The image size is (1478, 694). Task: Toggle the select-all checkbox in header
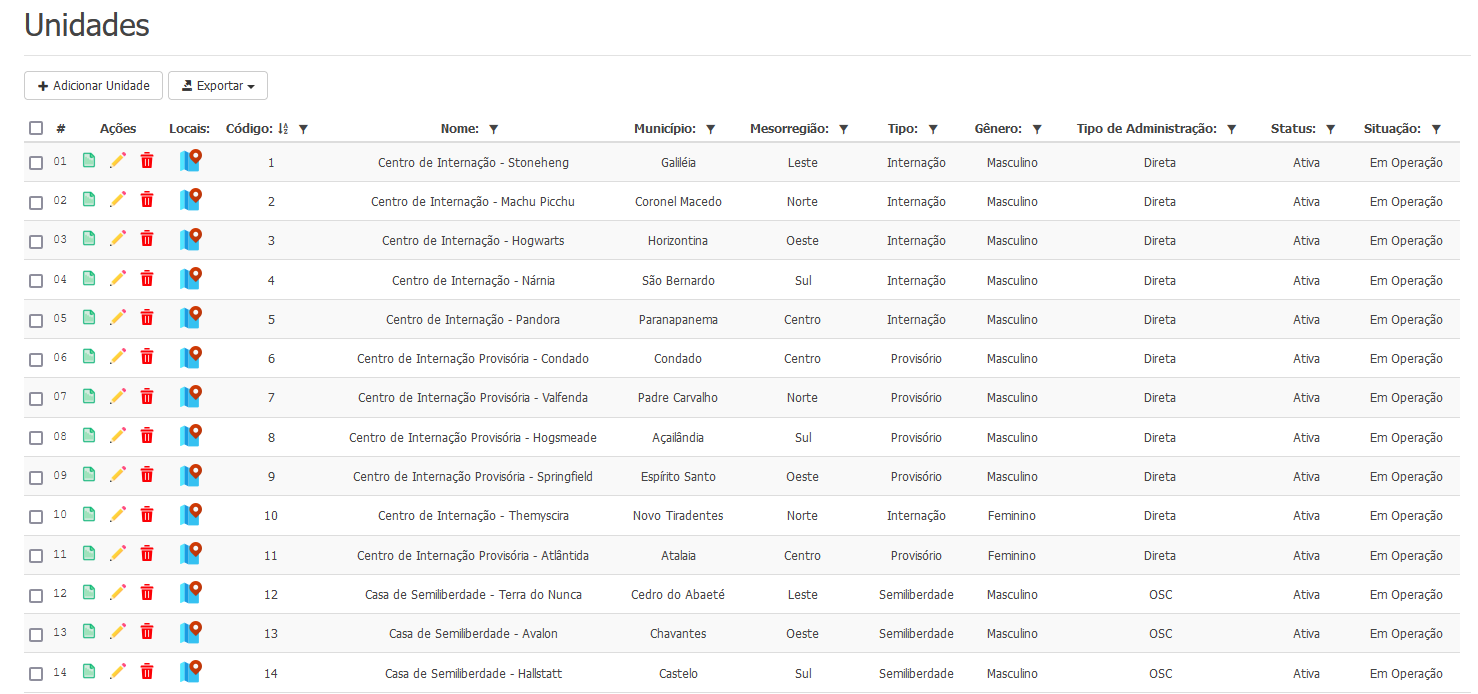coord(36,128)
